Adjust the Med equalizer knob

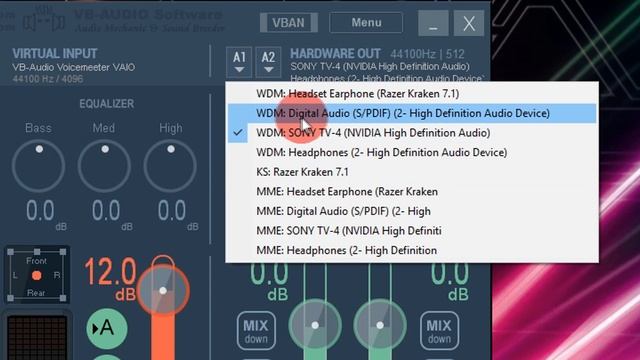pos(104,166)
